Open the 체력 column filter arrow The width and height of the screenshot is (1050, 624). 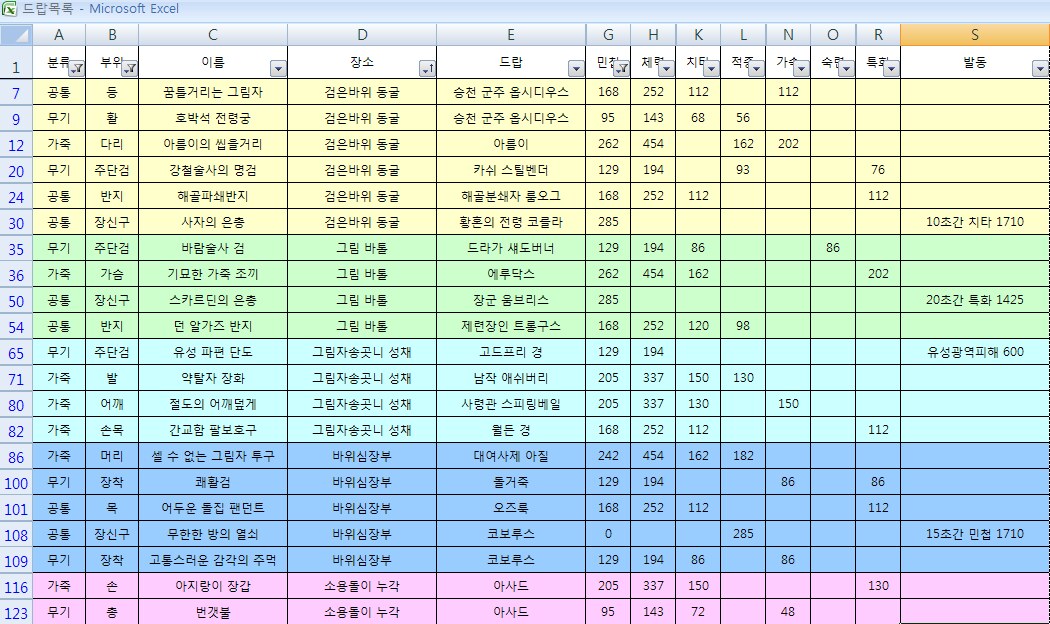pyautogui.click(x=666, y=69)
